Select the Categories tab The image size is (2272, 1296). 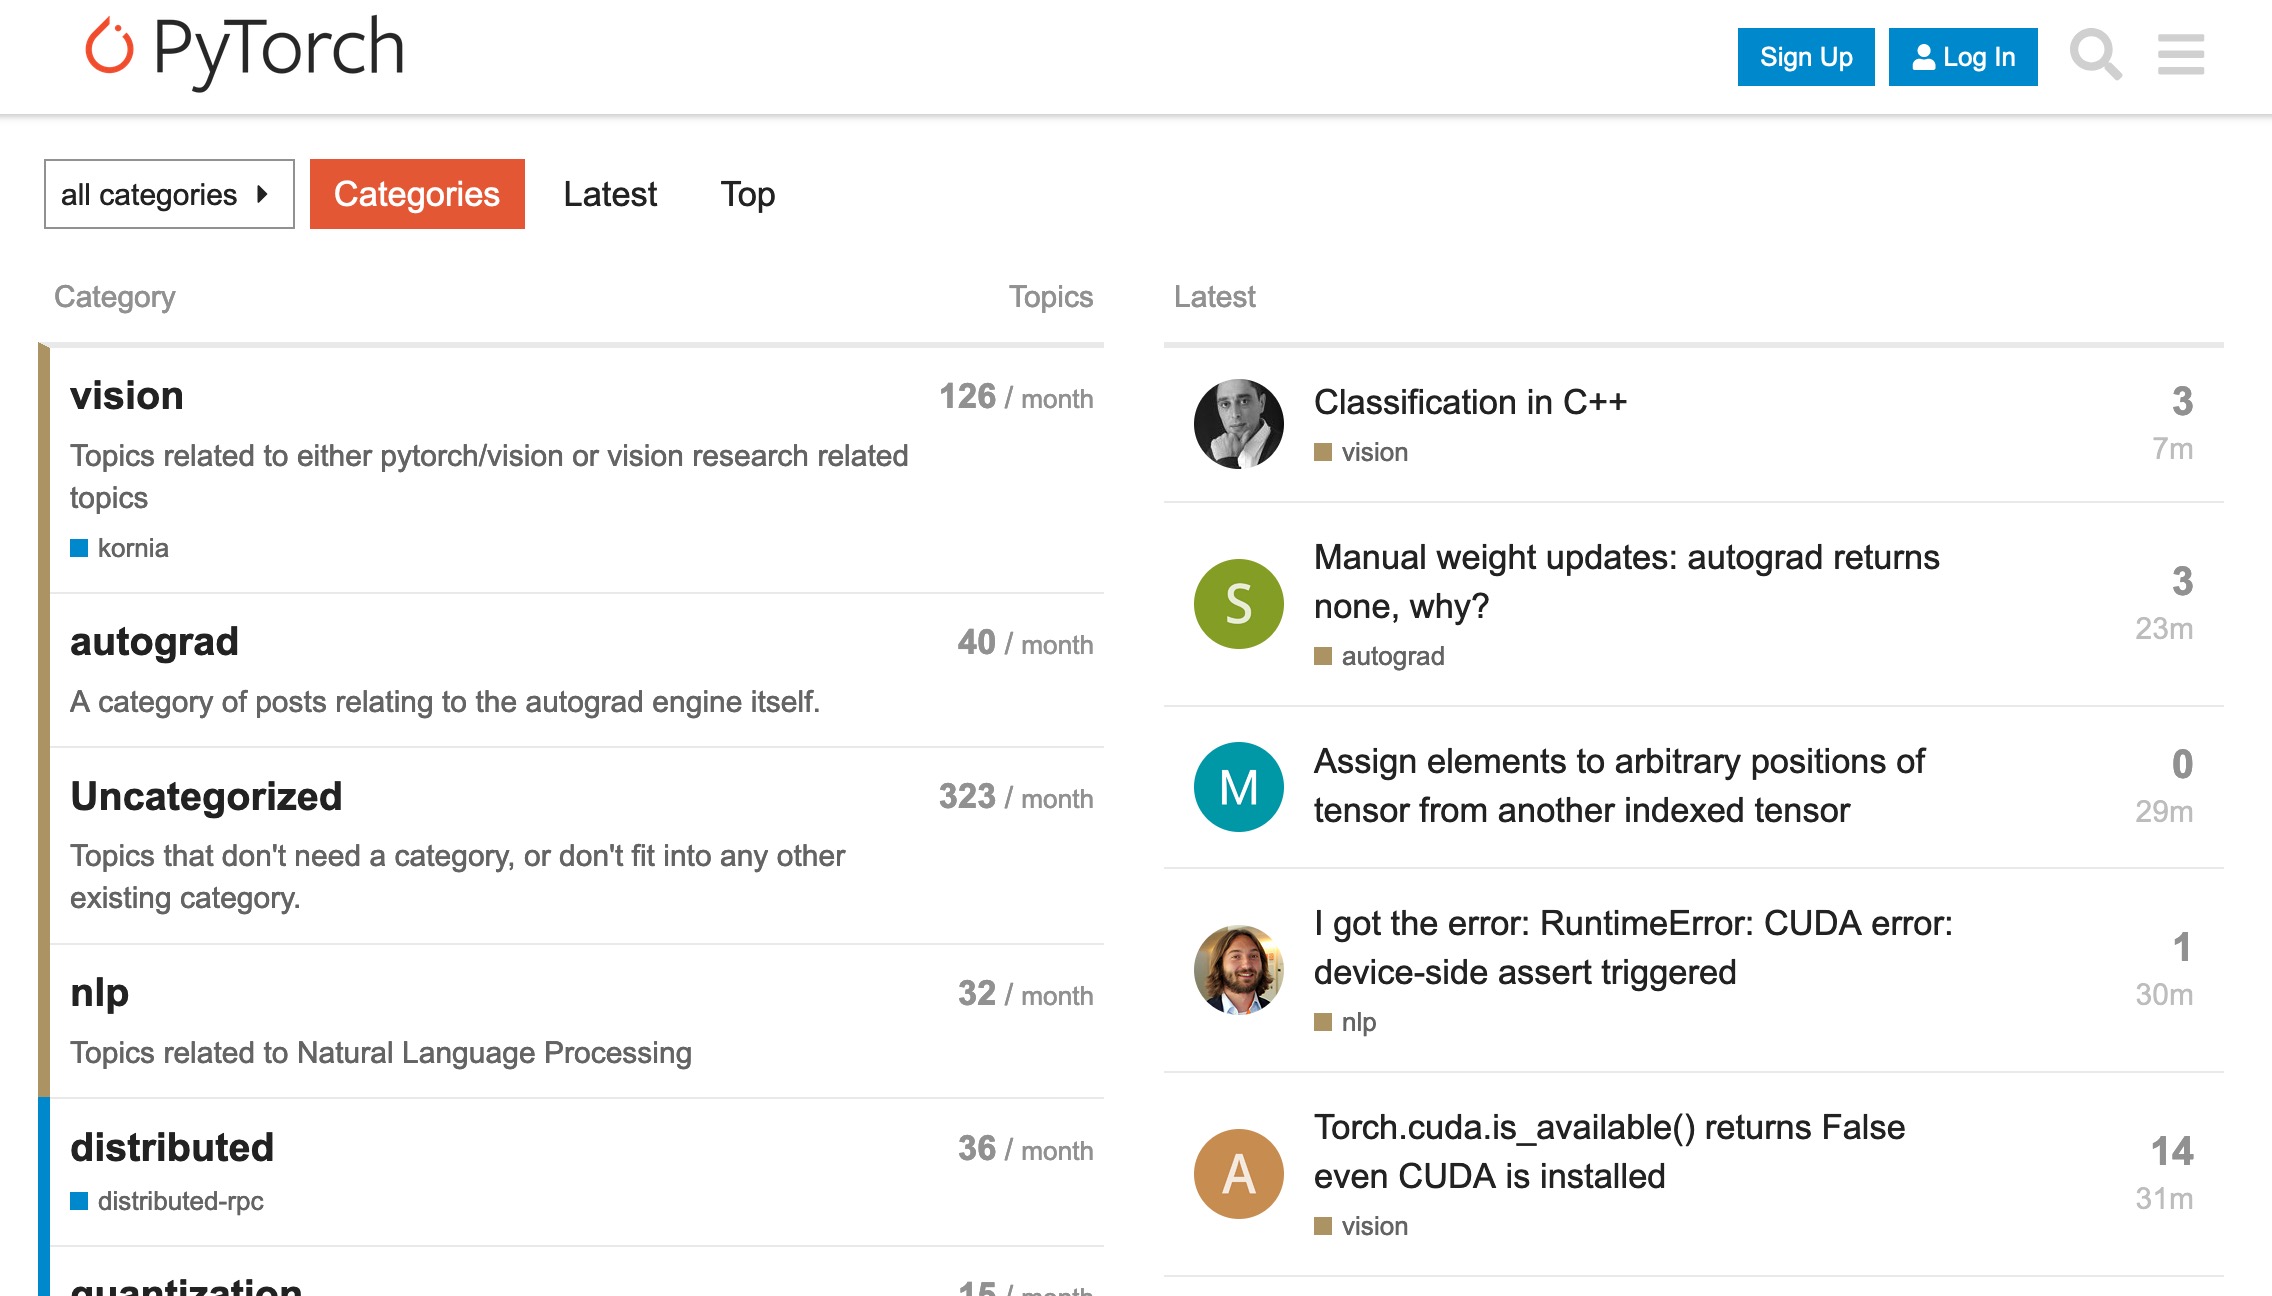pyautogui.click(x=417, y=194)
